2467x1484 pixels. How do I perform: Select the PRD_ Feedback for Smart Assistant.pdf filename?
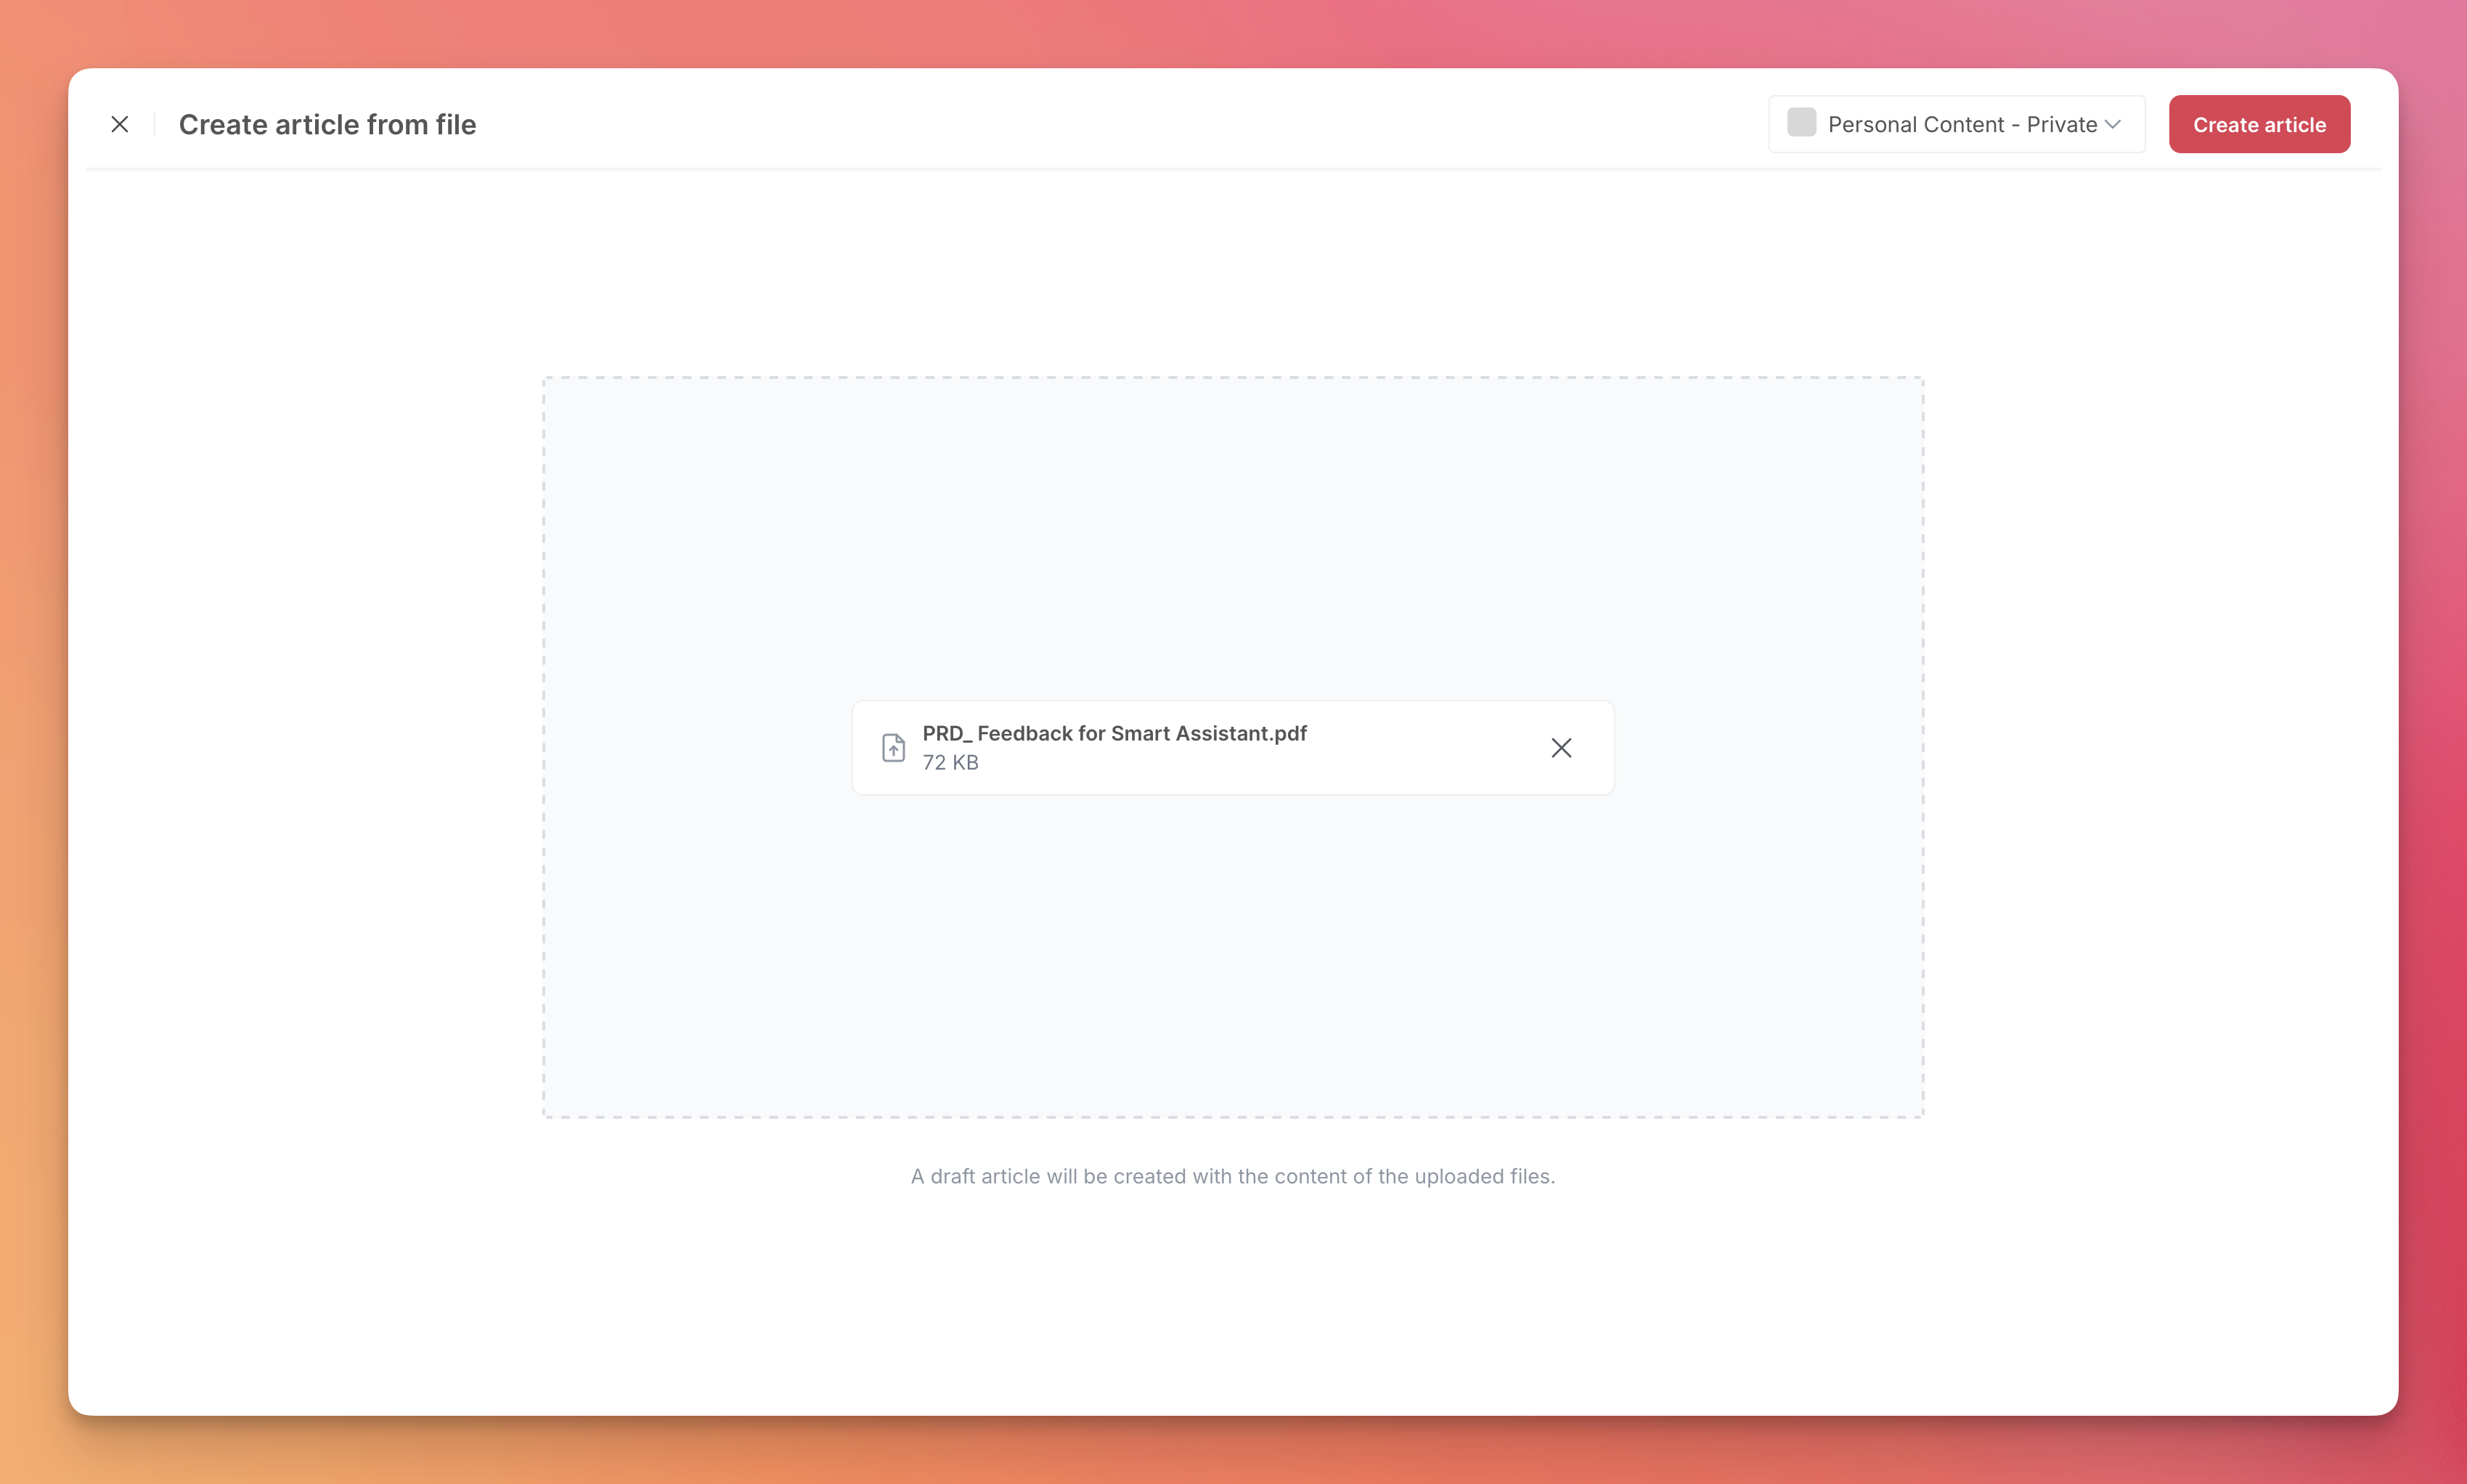1114,733
